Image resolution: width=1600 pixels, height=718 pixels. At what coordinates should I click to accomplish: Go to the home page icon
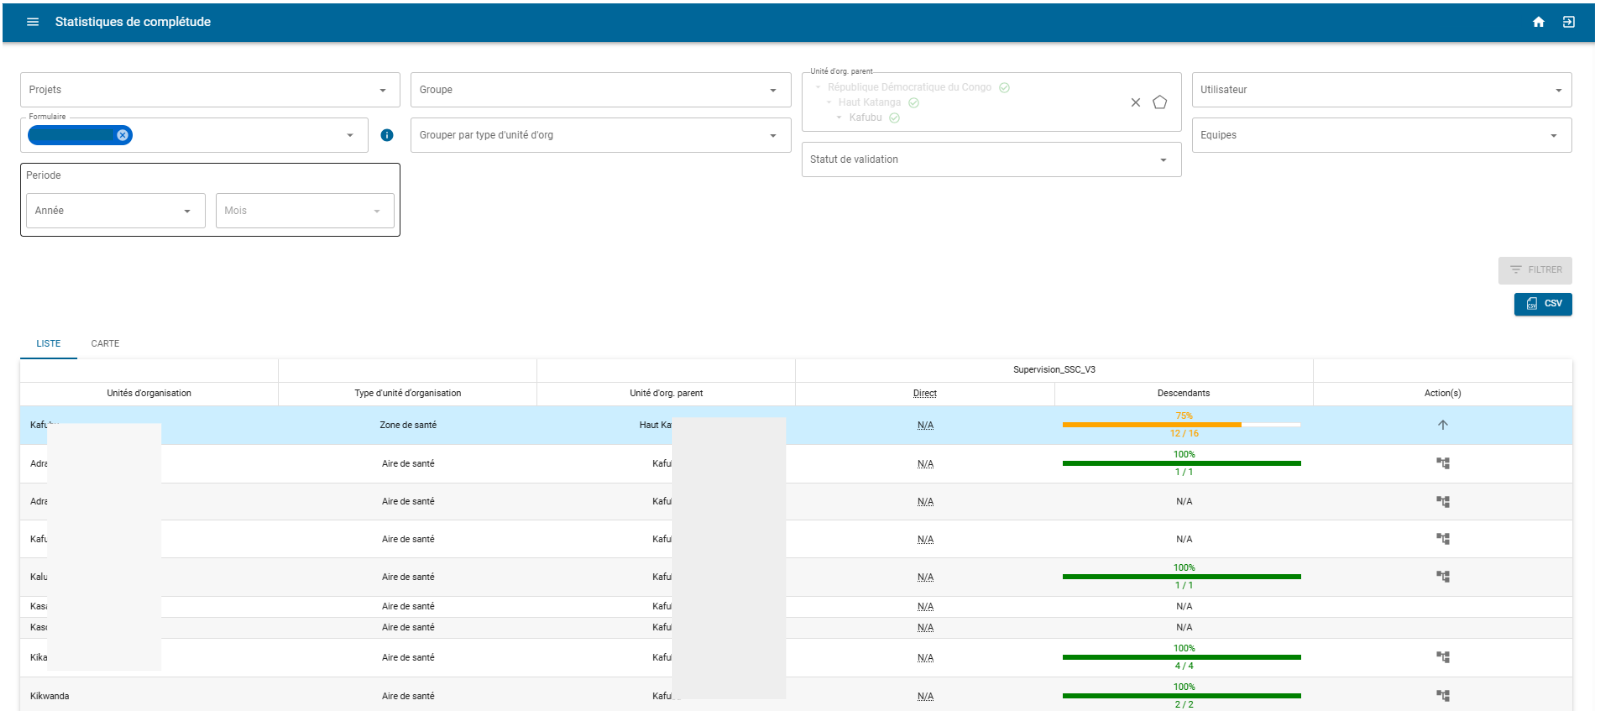(1538, 22)
